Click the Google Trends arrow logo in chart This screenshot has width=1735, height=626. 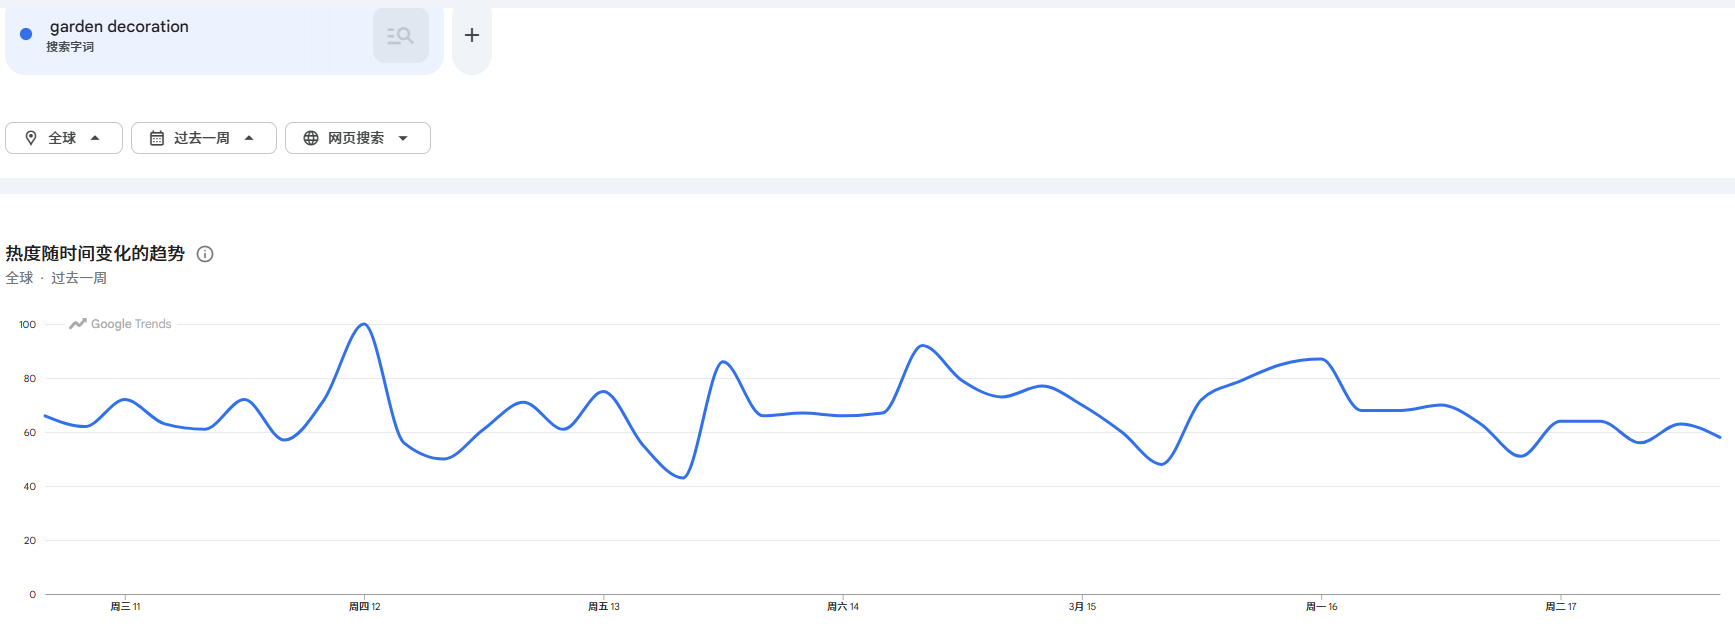pos(77,324)
